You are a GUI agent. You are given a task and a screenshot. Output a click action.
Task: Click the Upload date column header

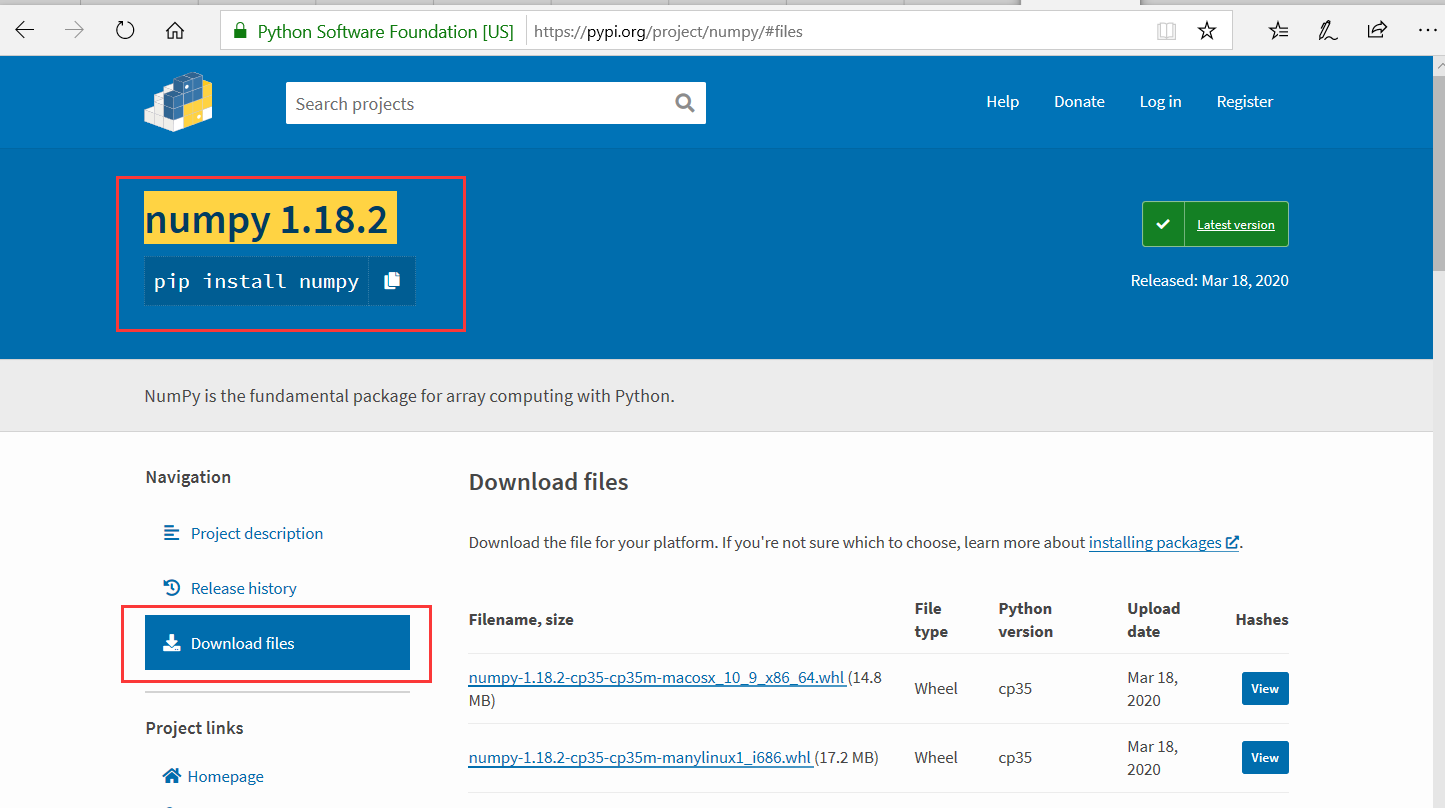point(1153,620)
